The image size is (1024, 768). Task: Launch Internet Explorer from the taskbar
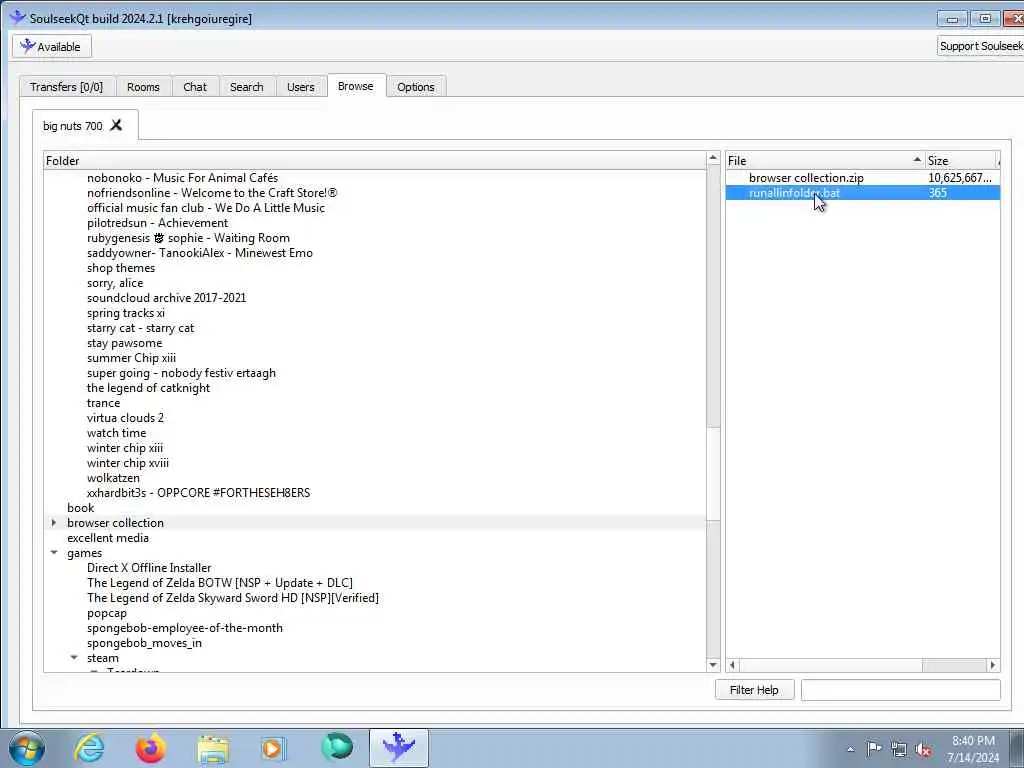click(89, 748)
